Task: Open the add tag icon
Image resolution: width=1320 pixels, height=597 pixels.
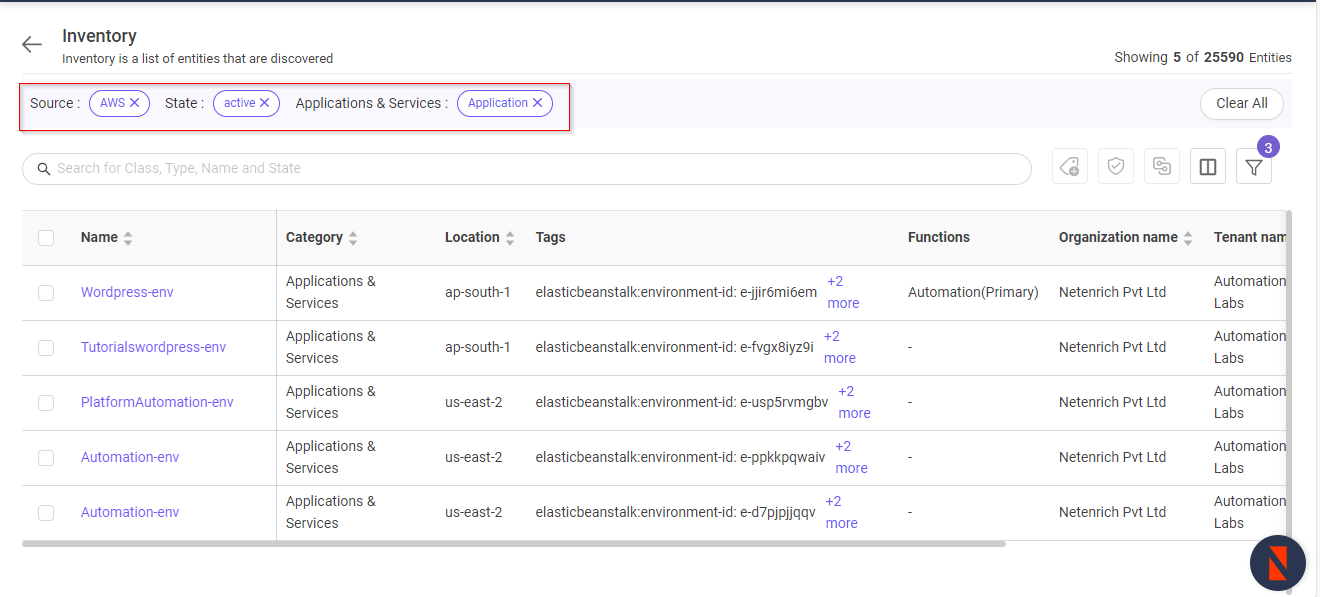Action: coord(1069,166)
